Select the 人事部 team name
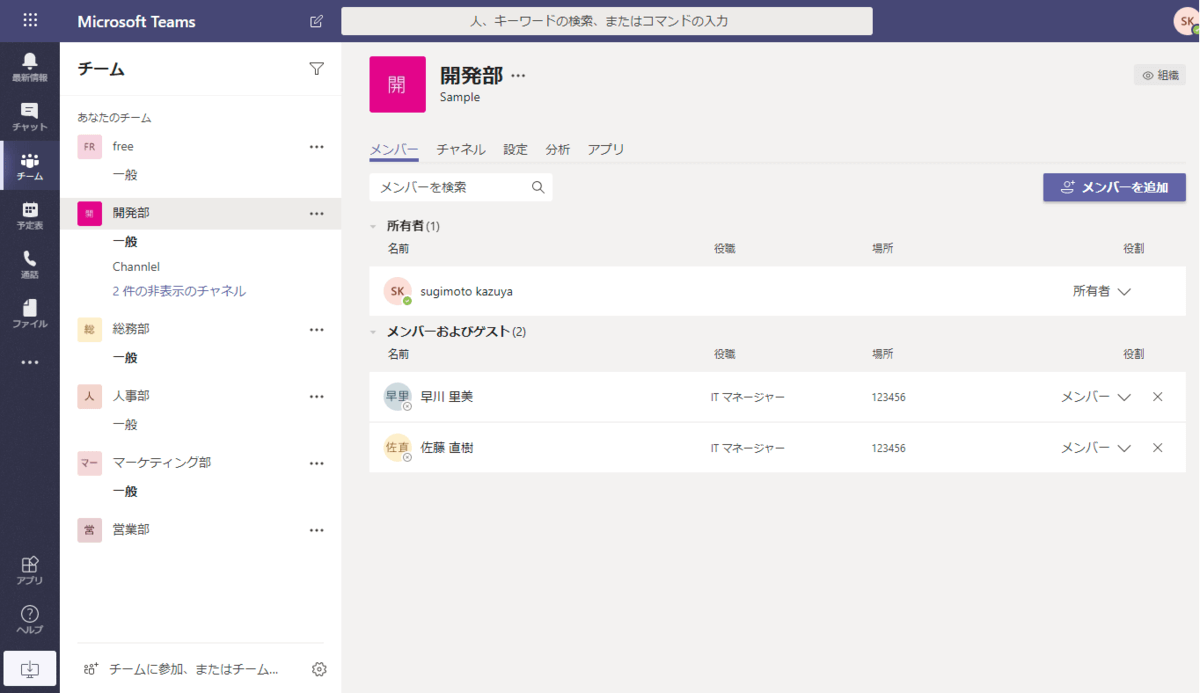Image resolution: width=1200 pixels, height=693 pixels. click(x=131, y=396)
